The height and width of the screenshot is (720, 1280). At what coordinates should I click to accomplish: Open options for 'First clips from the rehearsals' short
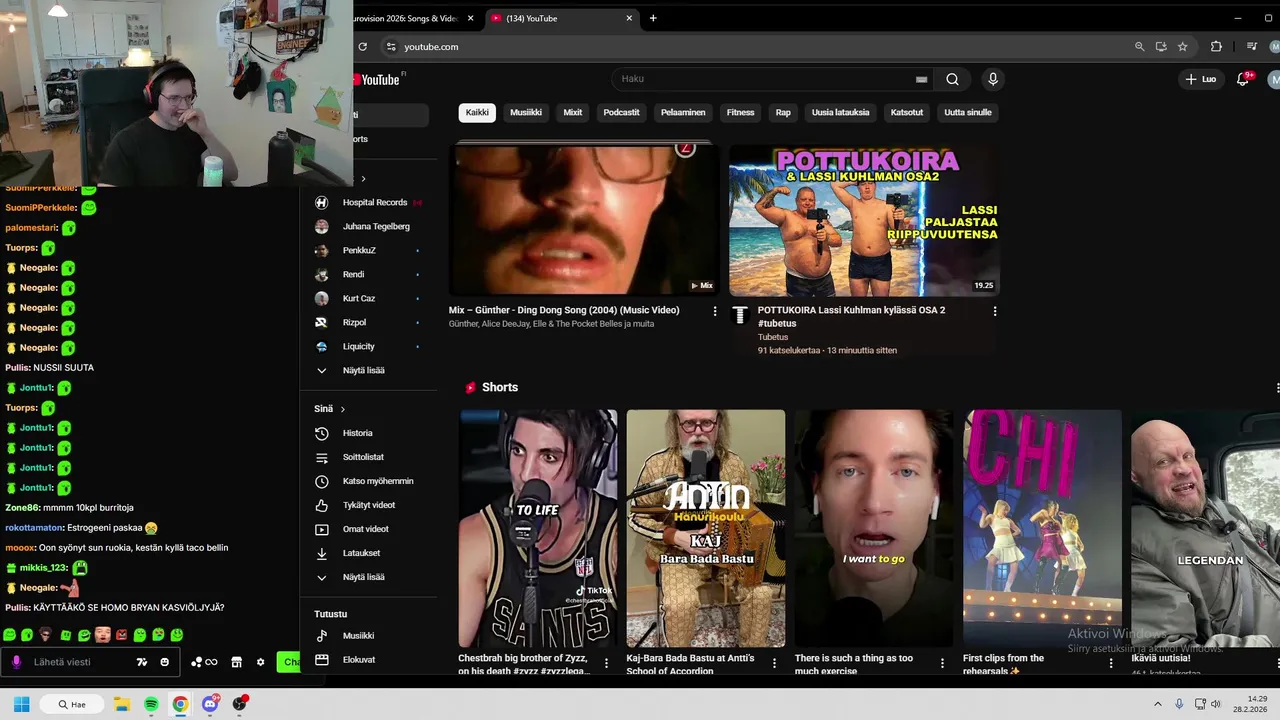click(1110, 662)
